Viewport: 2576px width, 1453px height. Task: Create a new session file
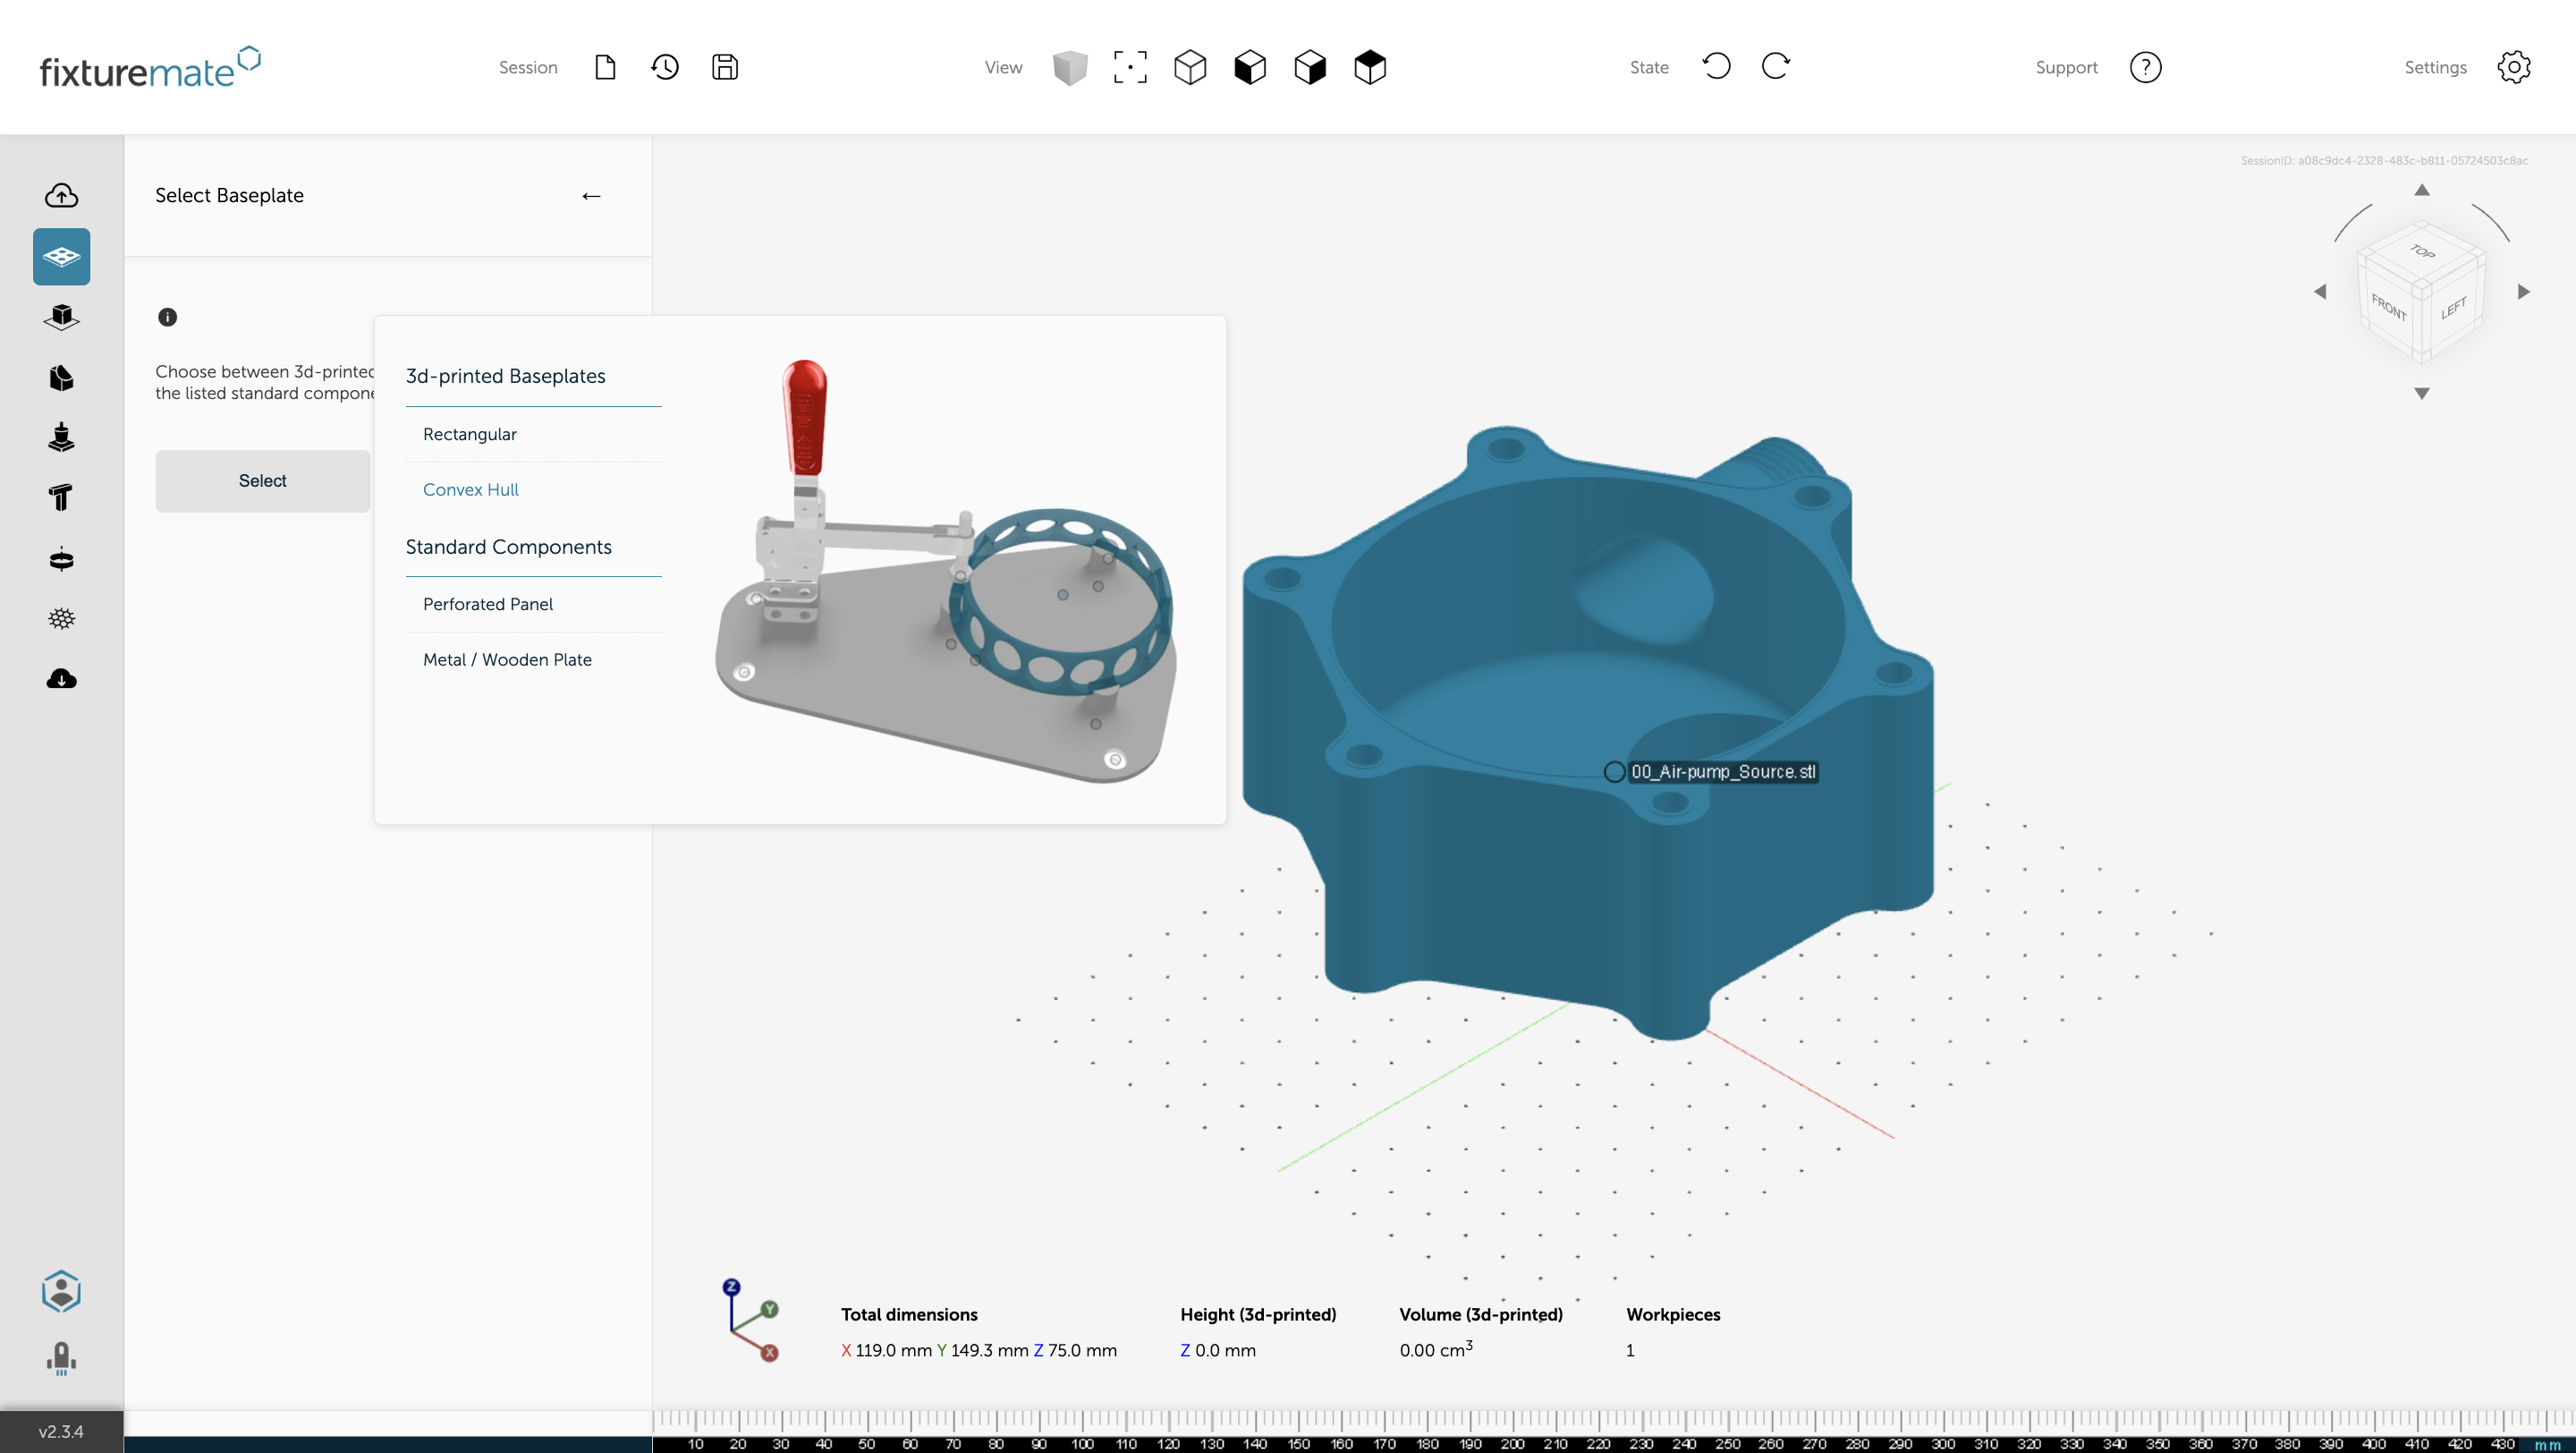[605, 67]
